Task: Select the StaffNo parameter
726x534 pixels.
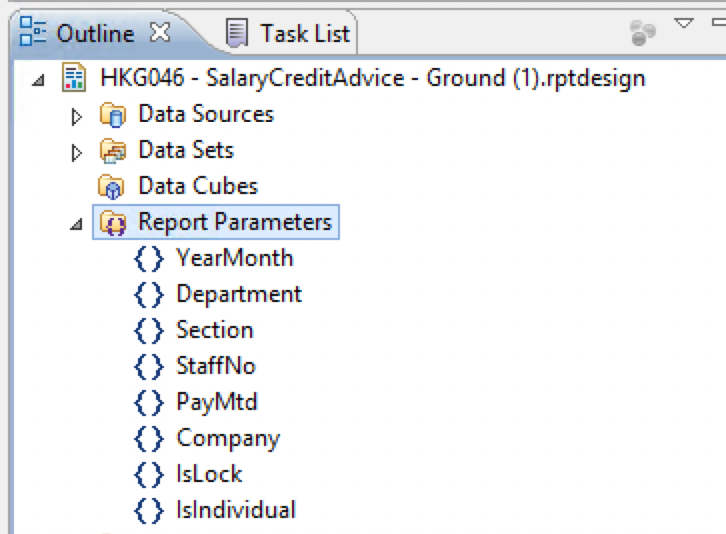Action: [215, 366]
